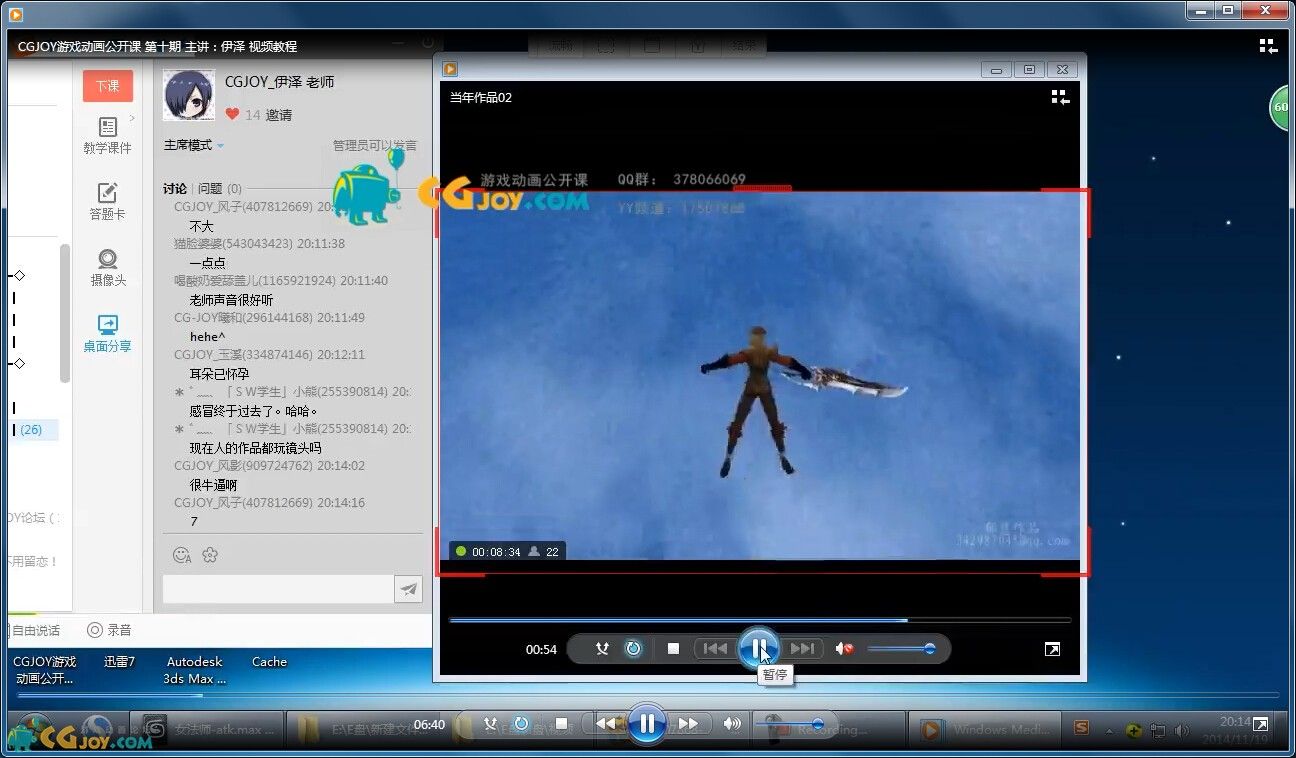Select the highlighted (26) list item
The height and width of the screenshot is (758, 1296).
coord(32,430)
